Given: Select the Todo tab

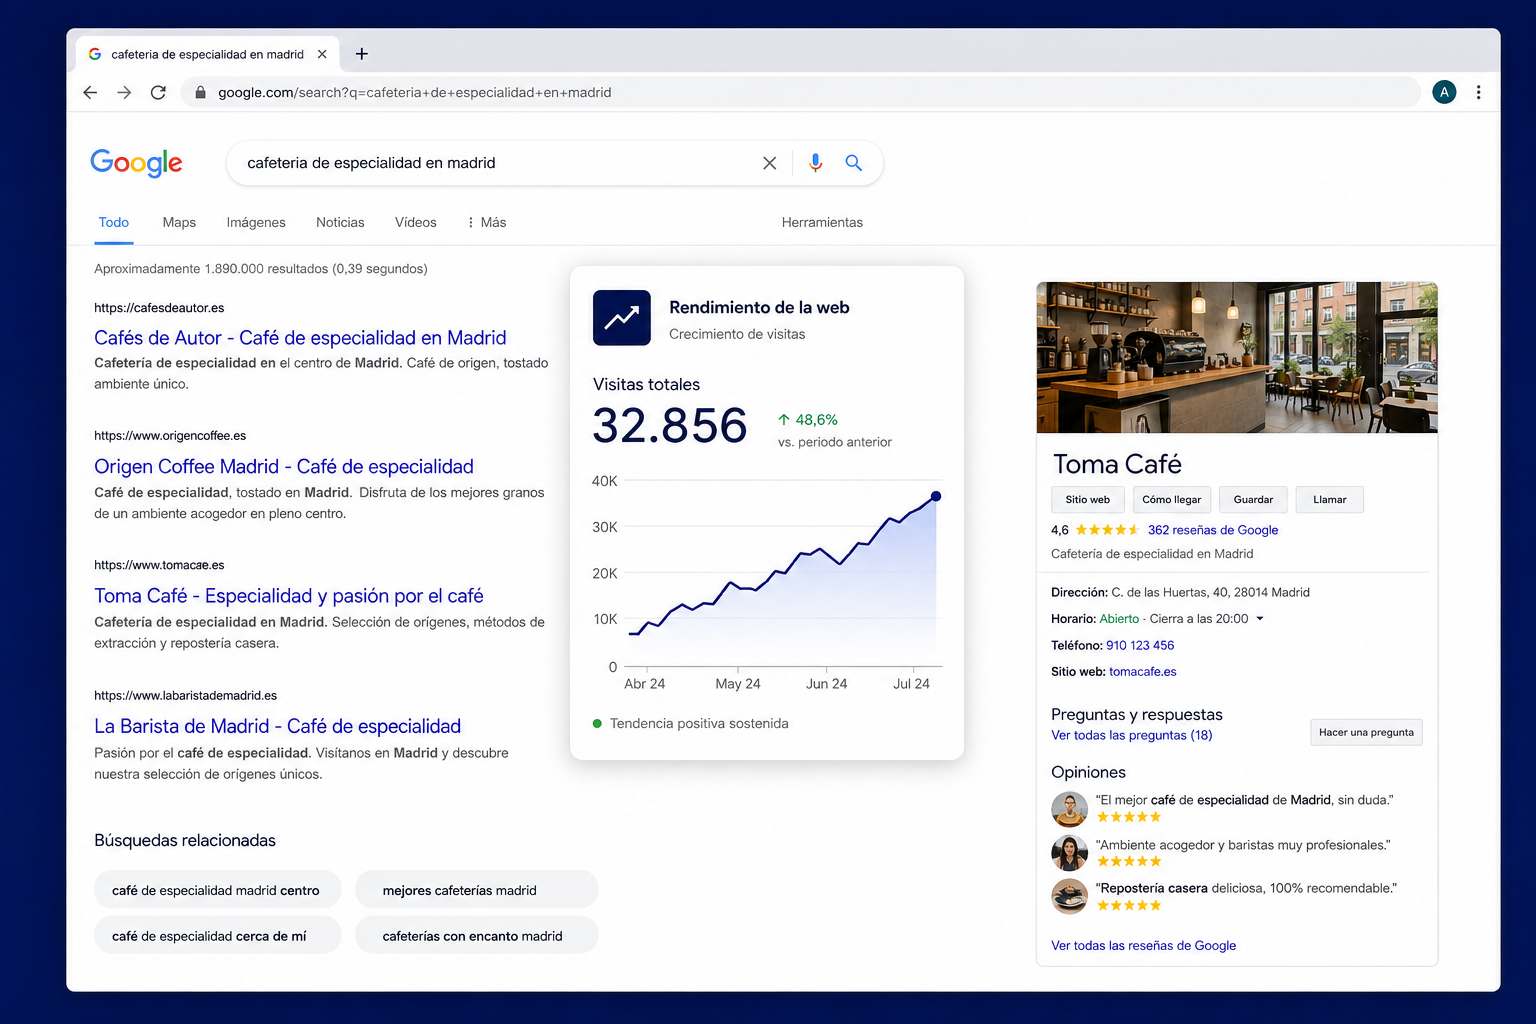Looking at the screenshot, I should coord(114,222).
